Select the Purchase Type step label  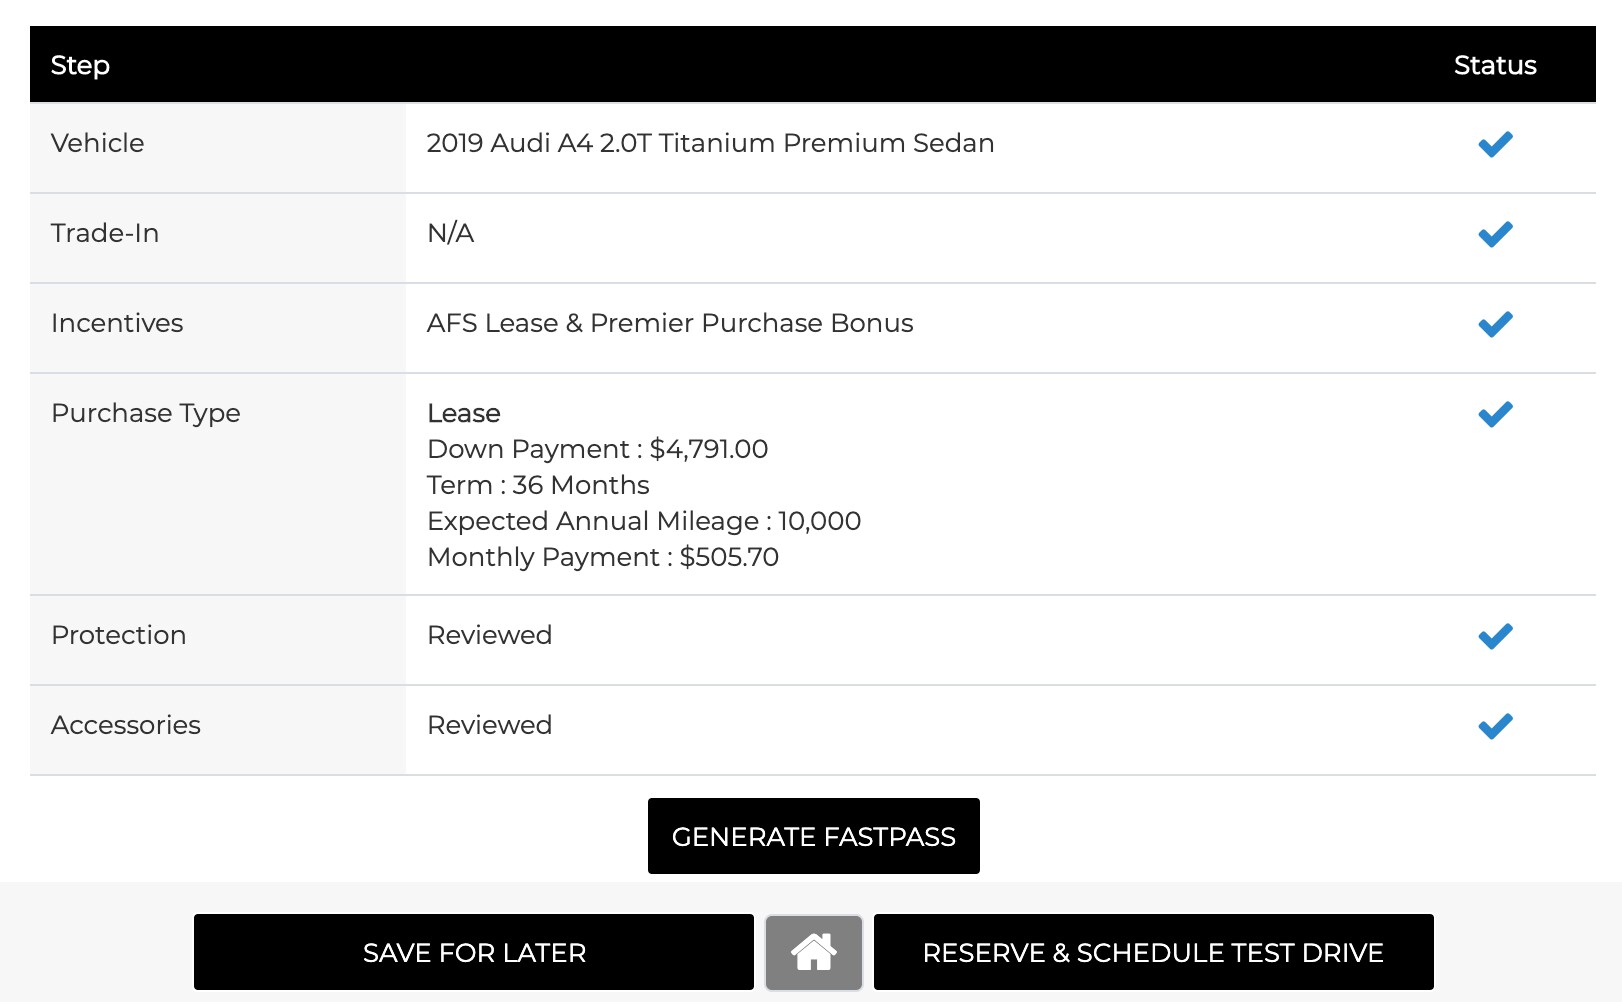tap(146, 413)
